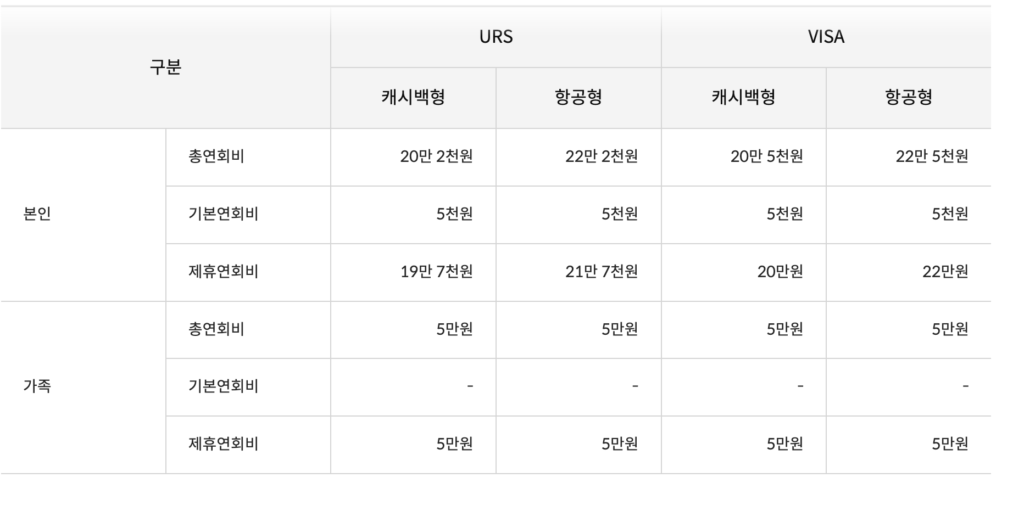Screen dimensions: 1024x517
Task: Select the 19만 7천원 cell
Action: click(436, 271)
